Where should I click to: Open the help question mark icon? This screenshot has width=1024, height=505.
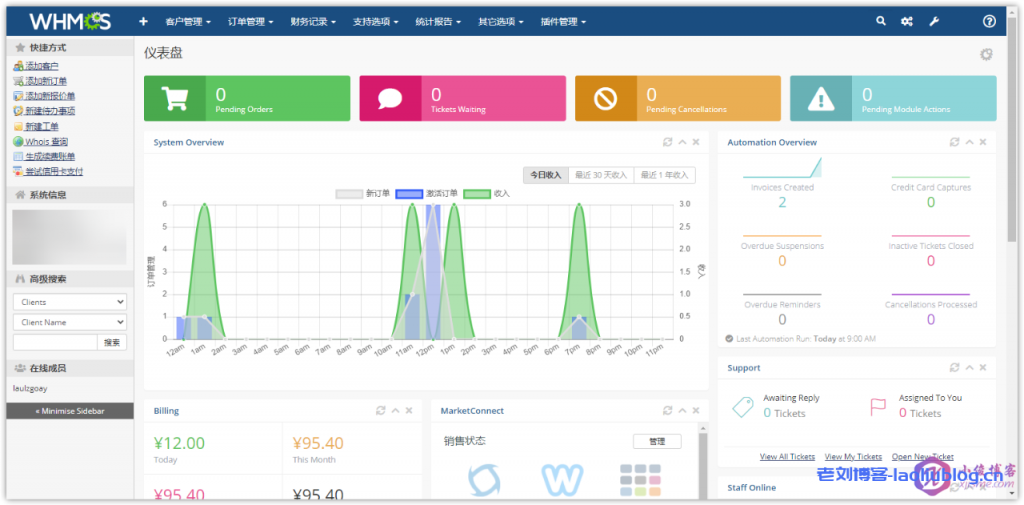pos(989,21)
